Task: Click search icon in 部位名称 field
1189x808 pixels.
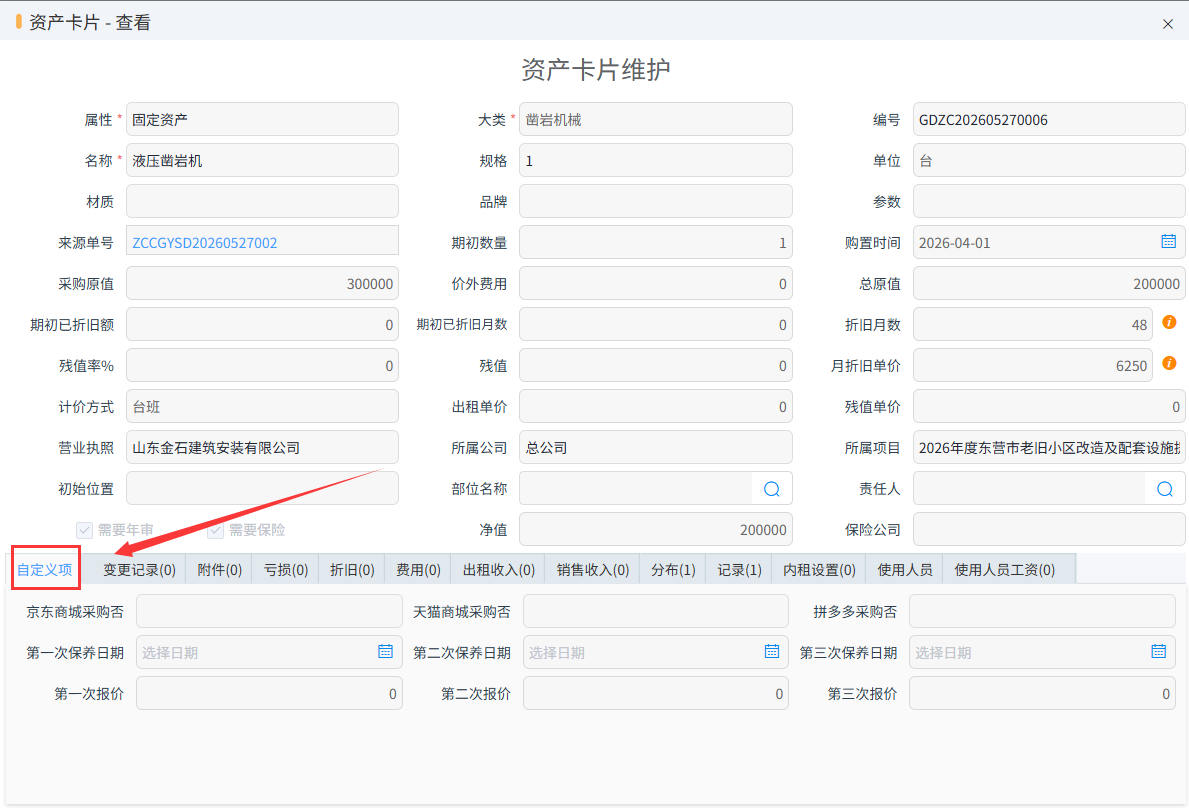Action: [x=772, y=489]
